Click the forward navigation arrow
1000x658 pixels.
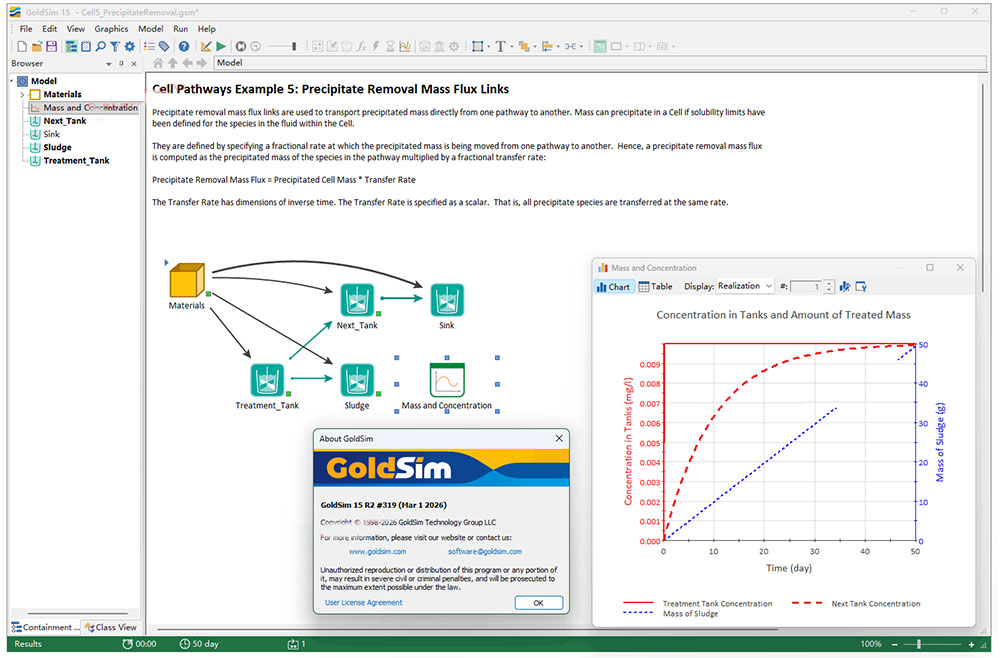pyautogui.click(x=202, y=62)
